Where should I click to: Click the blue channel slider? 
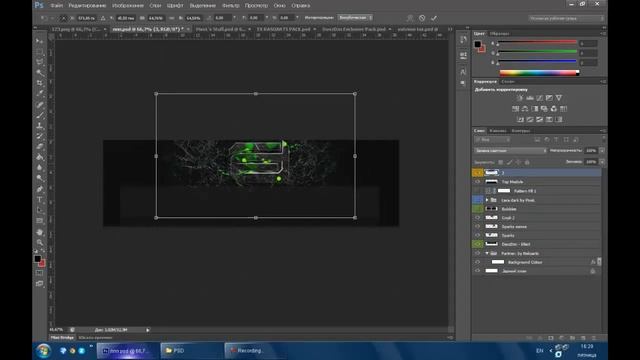pyautogui.click(x=537, y=62)
